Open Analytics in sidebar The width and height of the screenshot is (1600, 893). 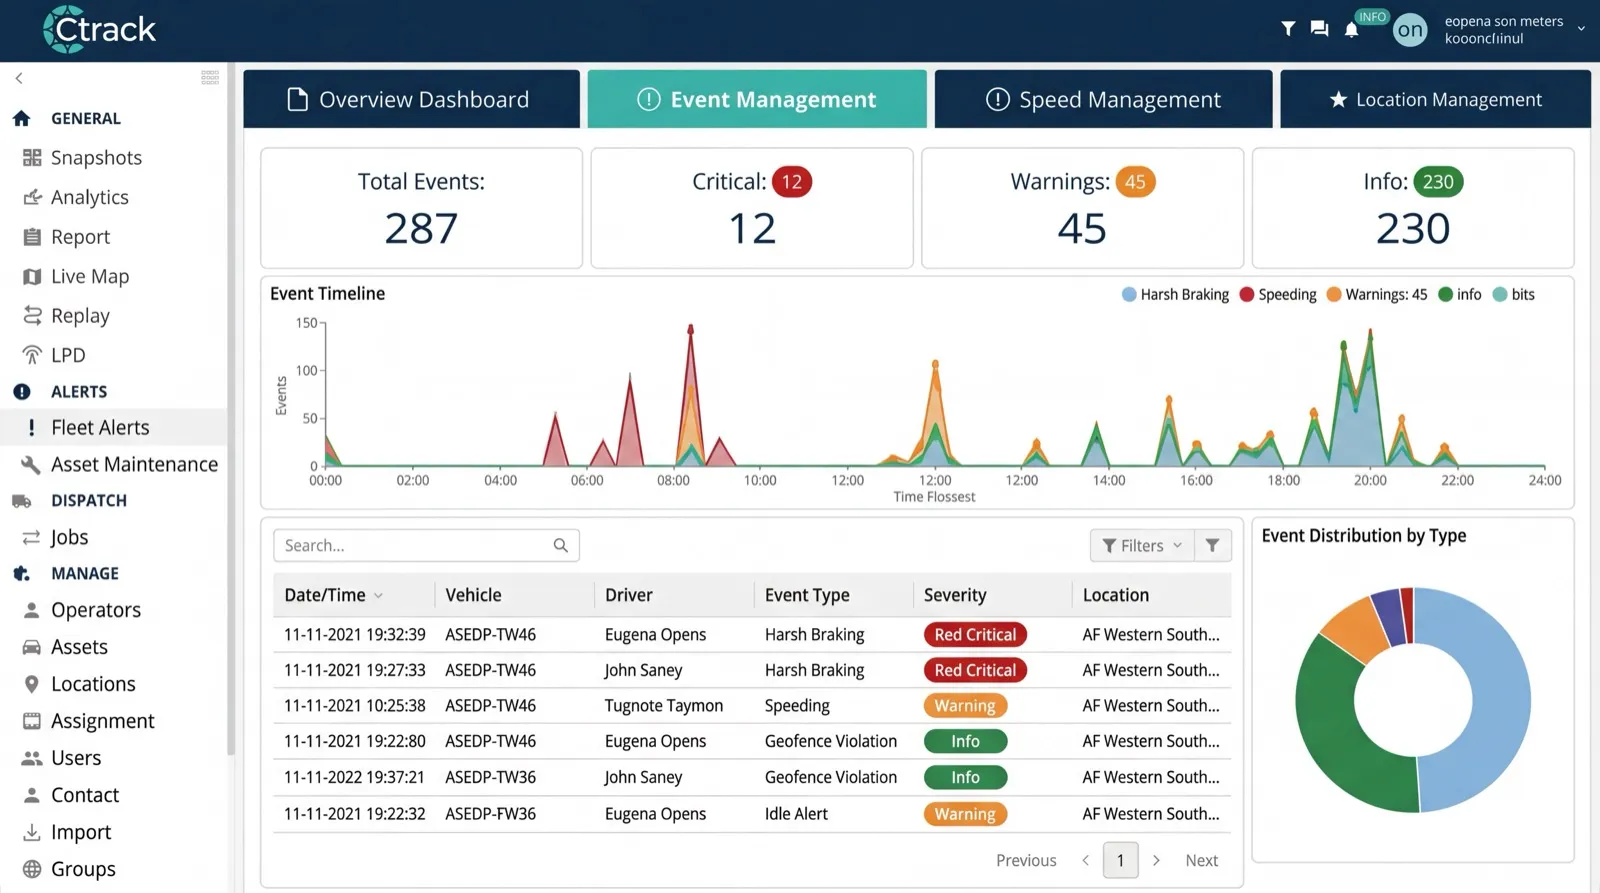(x=90, y=197)
